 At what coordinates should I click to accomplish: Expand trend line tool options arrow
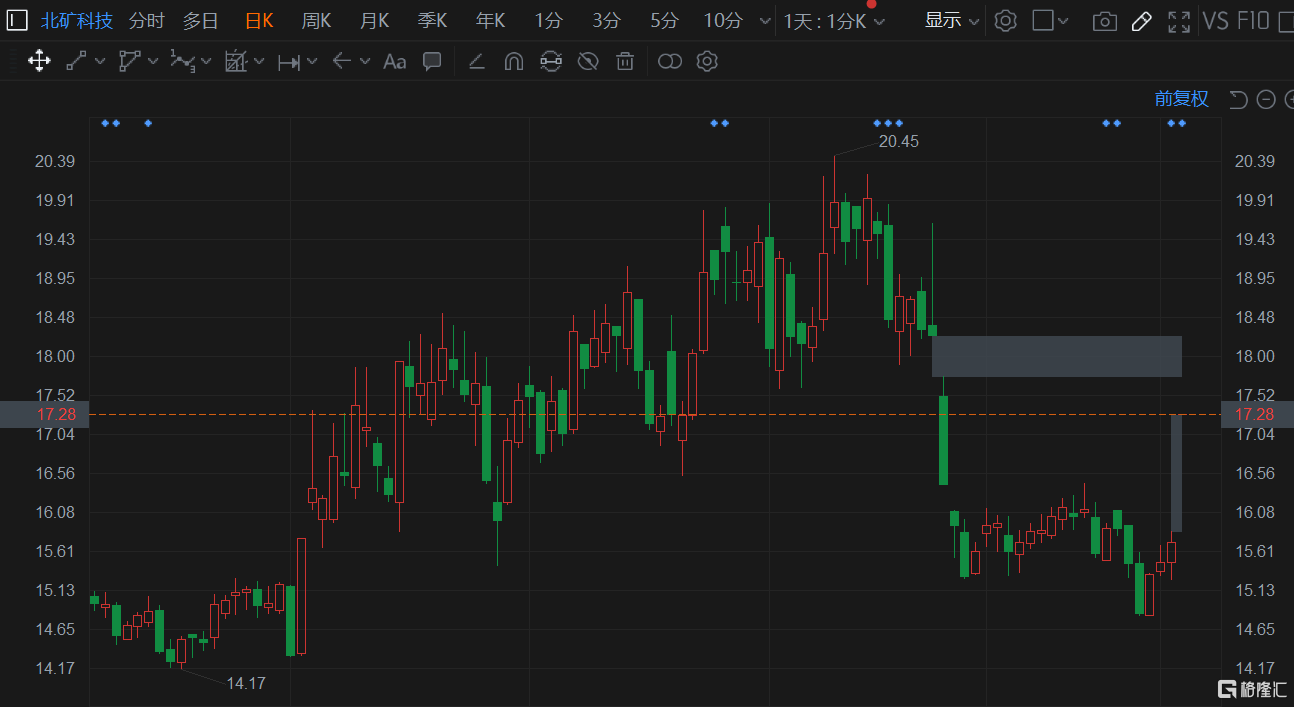pyautogui.click(x=100, y=62)
